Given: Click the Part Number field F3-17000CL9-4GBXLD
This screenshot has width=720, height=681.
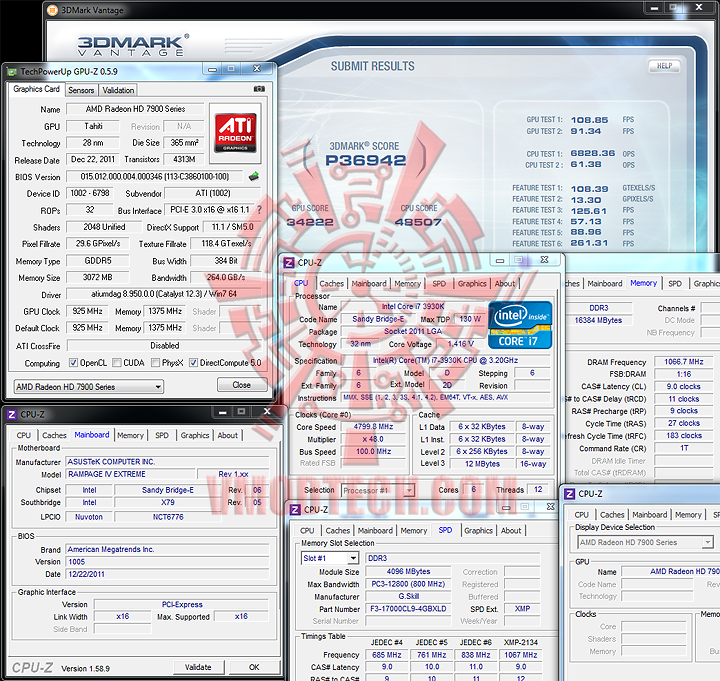Looking at the screenshot, I should click(408, 609).
